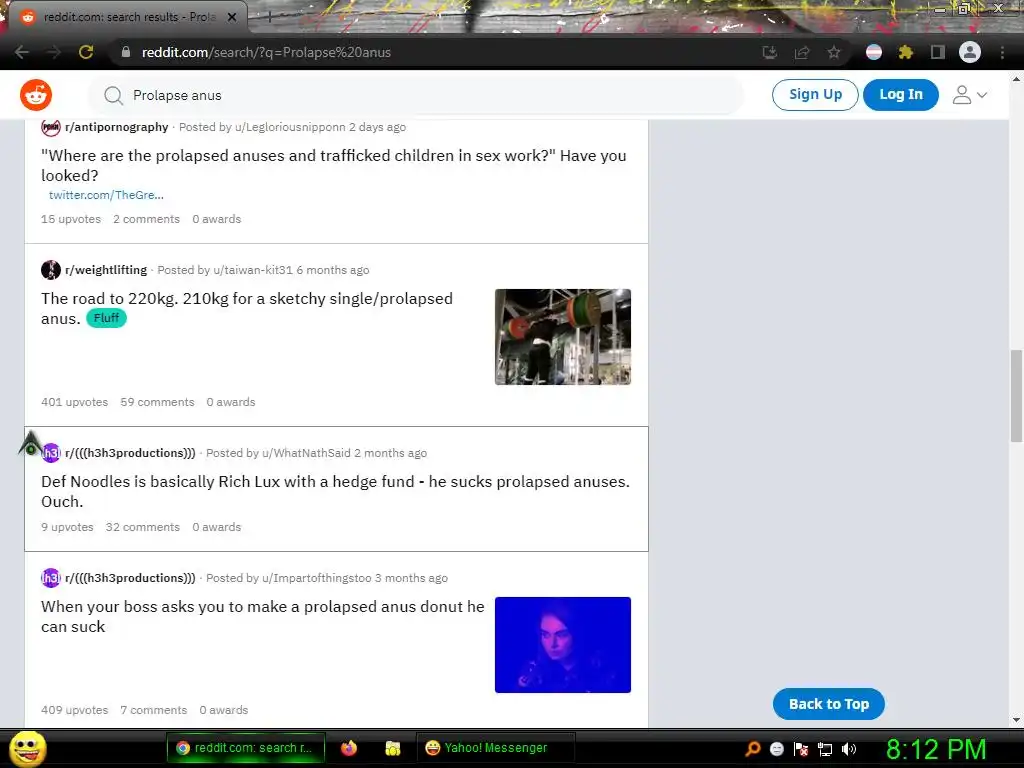Open user u/Impartofthingstoo profile
The height and width of the screenshot is (768, 1024).
[x=317, y=578]
